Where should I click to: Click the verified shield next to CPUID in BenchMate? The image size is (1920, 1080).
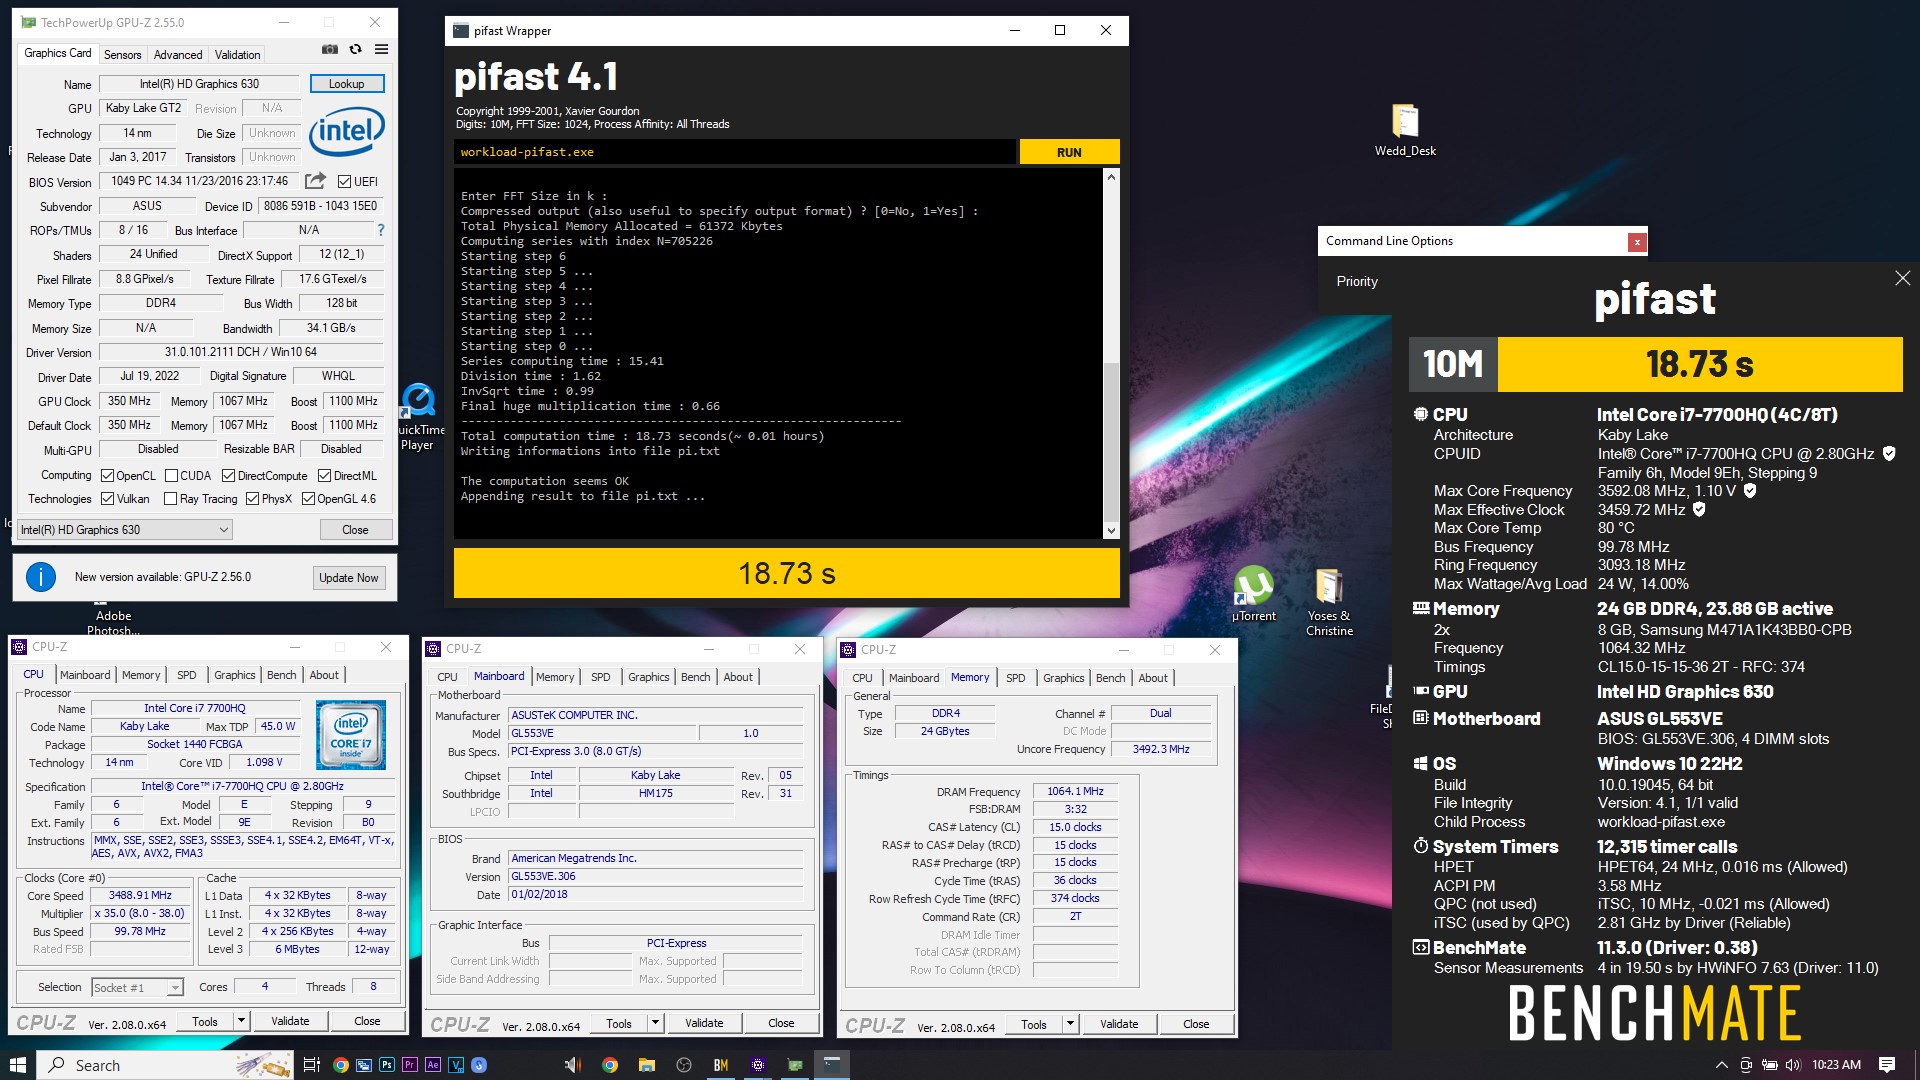(1889, 454)
